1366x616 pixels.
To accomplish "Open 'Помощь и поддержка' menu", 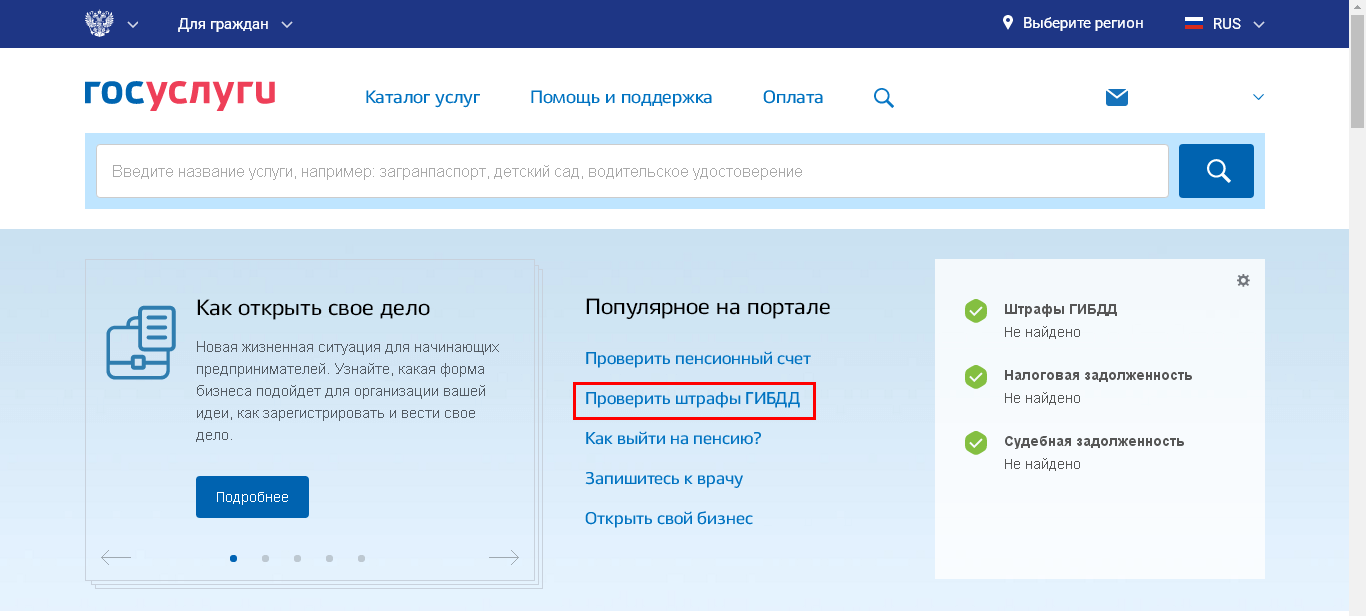I will (621, 97).
